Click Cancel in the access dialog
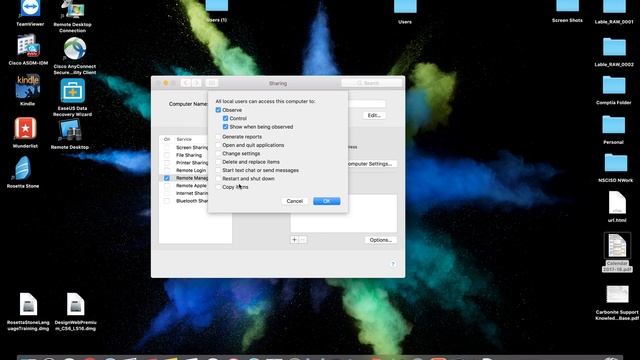Viewport: 640px width, 360px height. click(294, 201)
